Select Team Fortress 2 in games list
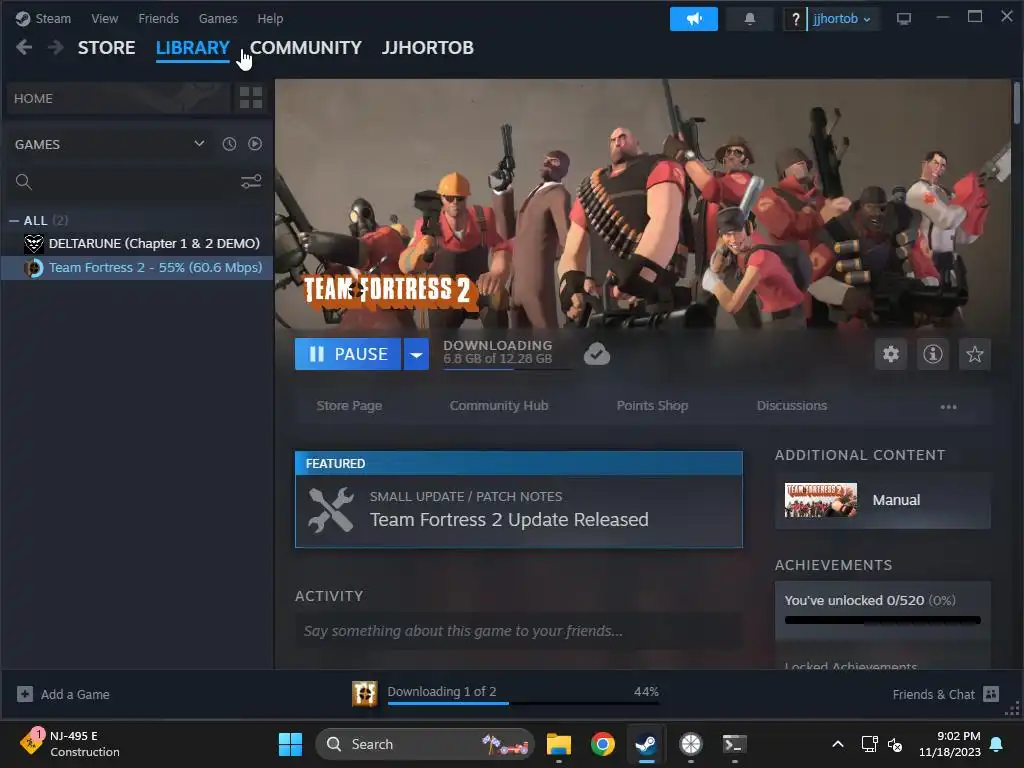The image size is (1024, 768). pos(136,268)
